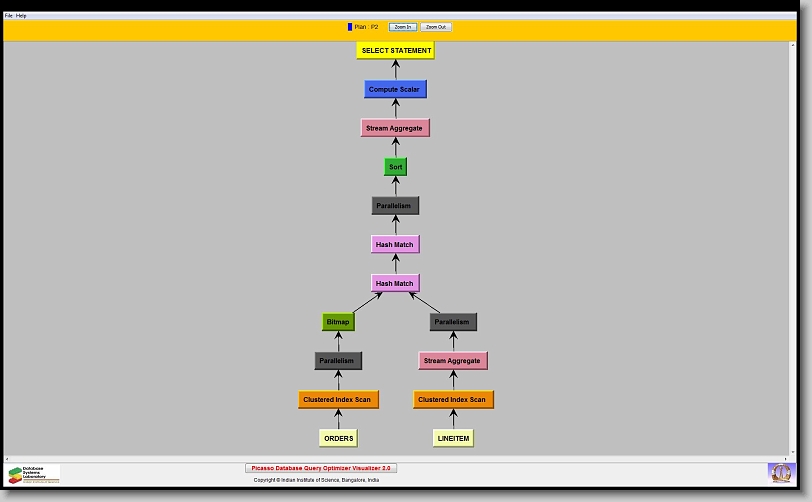Select the lower Hash Match node
The width and height of the screenshot is (812, 502).
(395, 283)
